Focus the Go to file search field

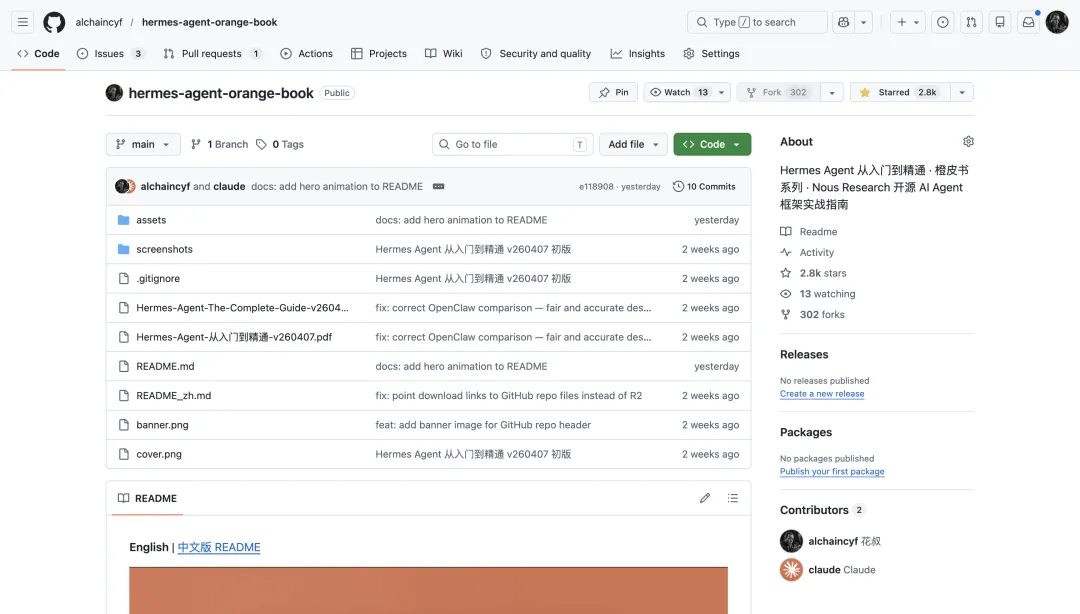[x=512, y=144]
